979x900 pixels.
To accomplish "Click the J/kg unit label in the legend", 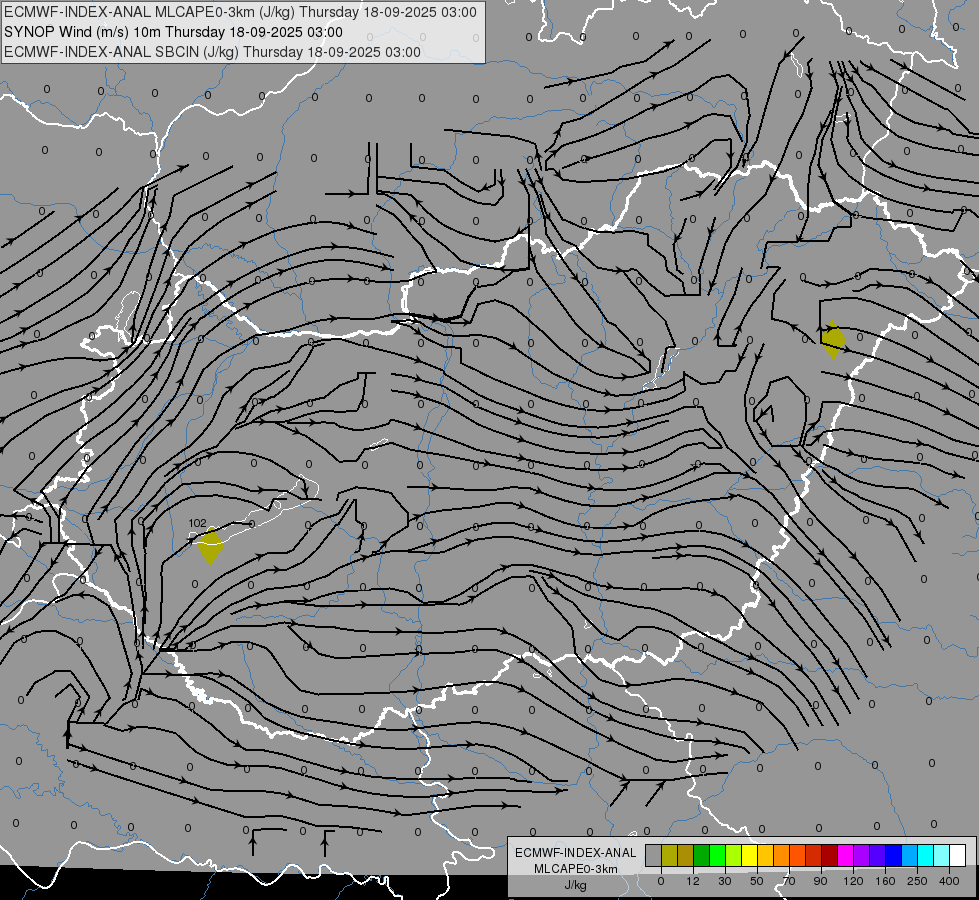I will [576, 885].
